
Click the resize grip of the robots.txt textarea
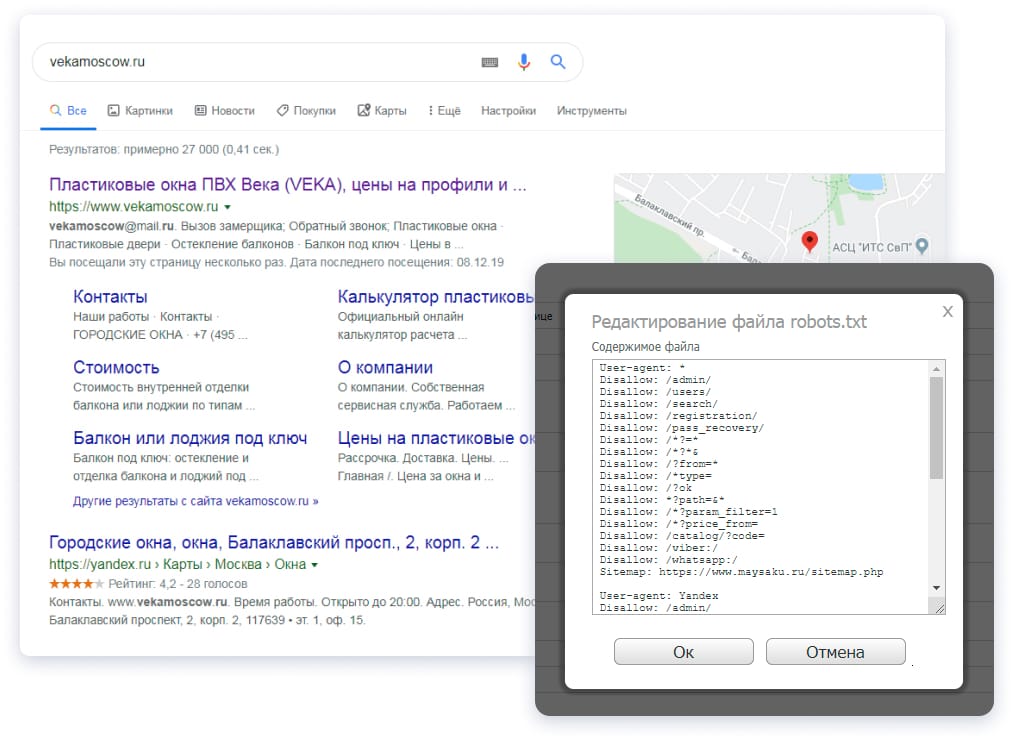[940, 608]
